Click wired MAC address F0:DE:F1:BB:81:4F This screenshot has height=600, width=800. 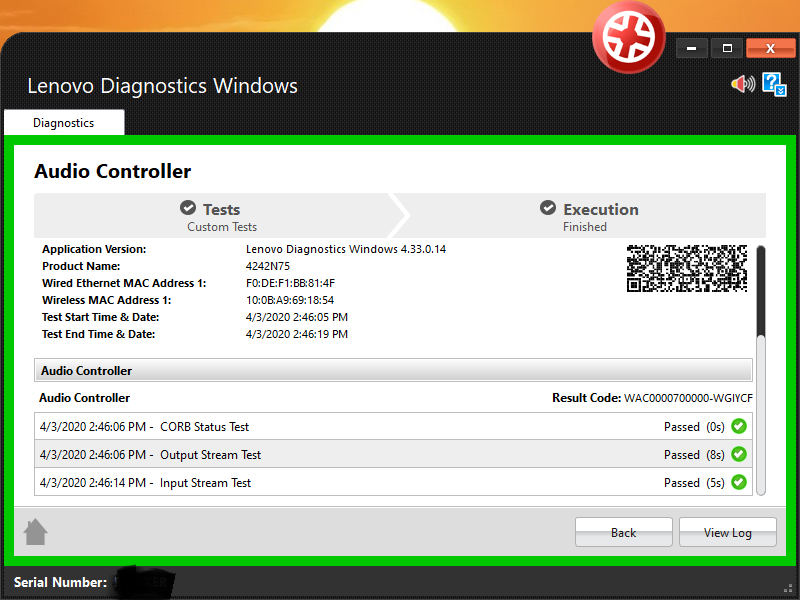pos(290,283)
